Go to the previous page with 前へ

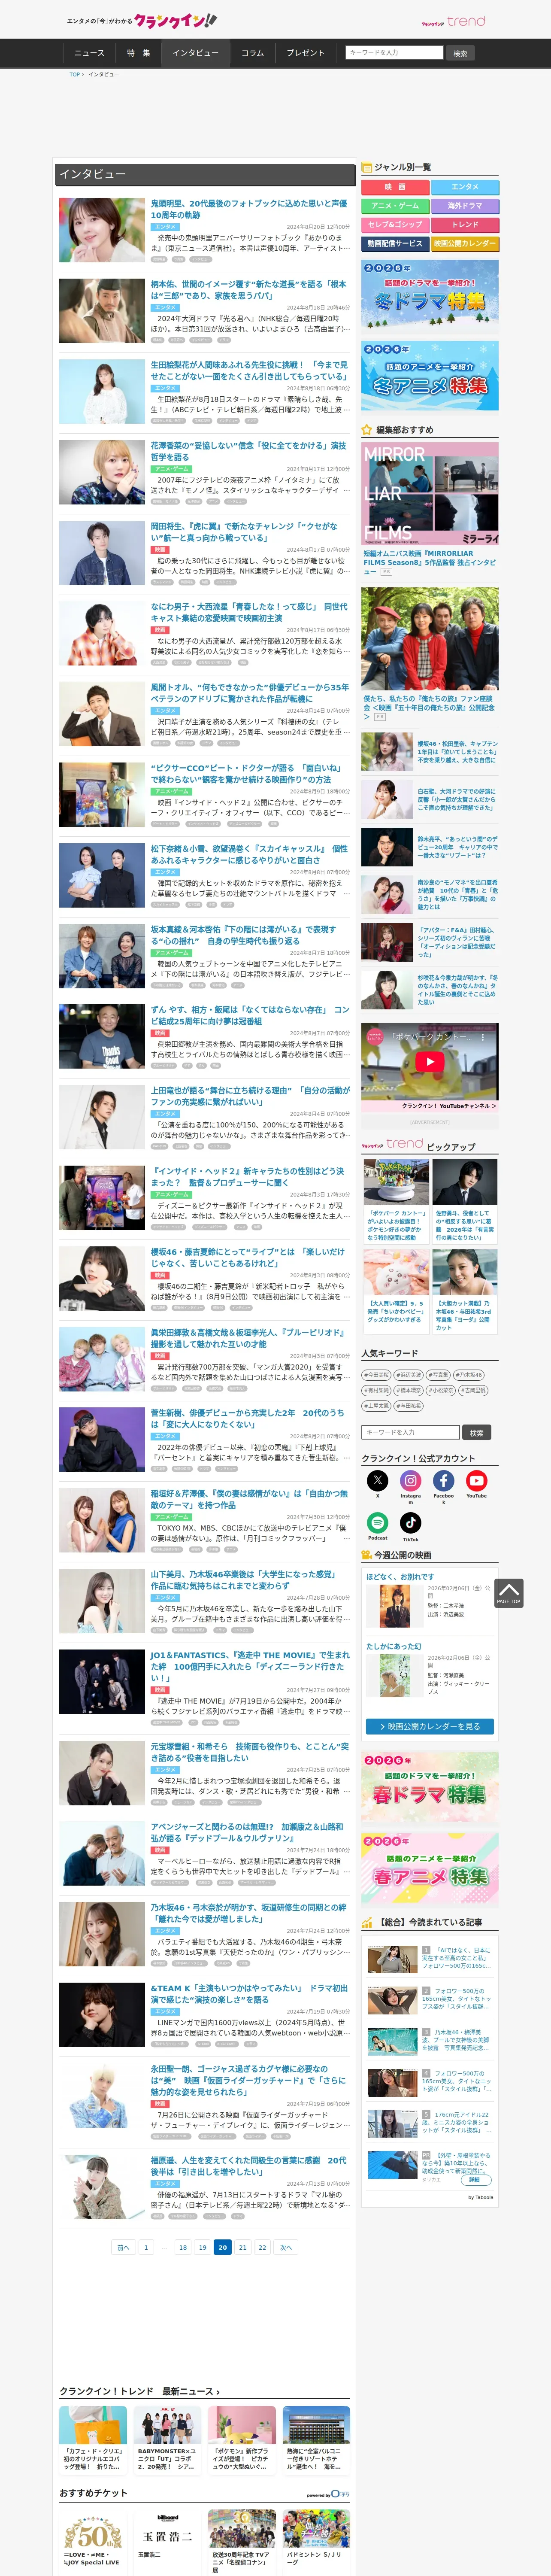click(123, 2247)
